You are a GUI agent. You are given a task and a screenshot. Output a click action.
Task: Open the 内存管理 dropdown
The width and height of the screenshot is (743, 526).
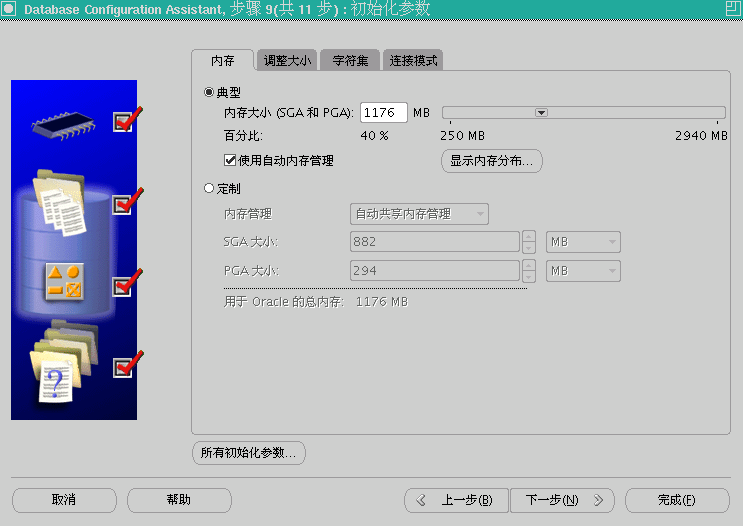pos(419,214)
